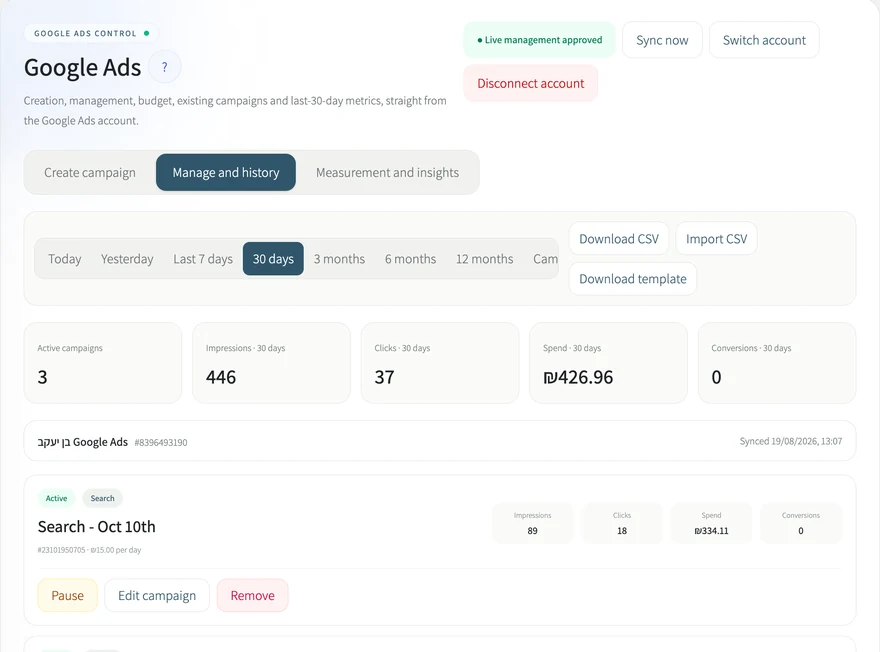The image size is (880, 652).
Task: Click the GOOGLE ADS CONTROL header badge
Action: 91,33
